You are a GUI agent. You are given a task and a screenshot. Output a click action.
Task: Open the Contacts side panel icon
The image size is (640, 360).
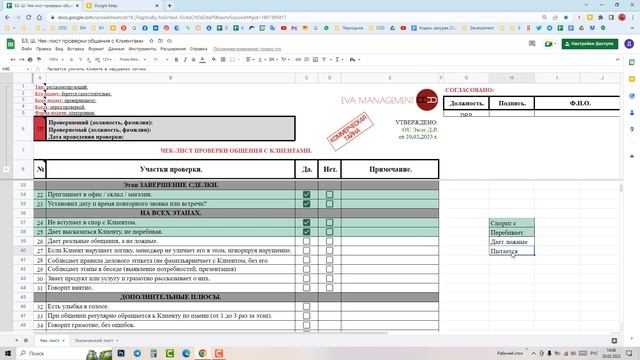coord(632,112)
